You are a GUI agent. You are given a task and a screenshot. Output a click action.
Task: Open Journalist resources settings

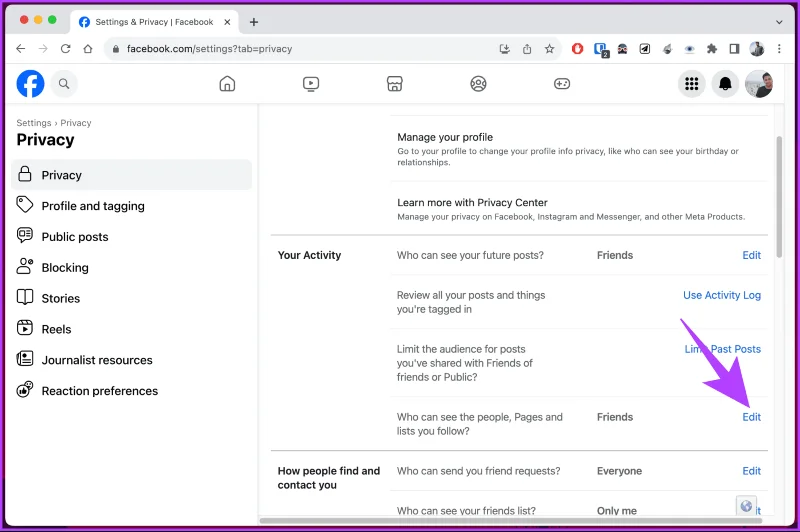click(131, 360)
